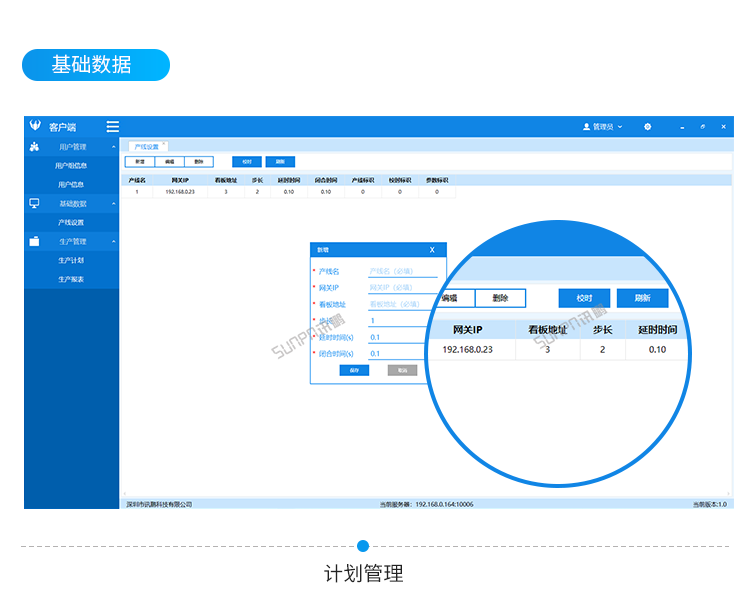Open the 管理员 user dropdown
Image resolution: width=750 pixels, height=616 pixels.
tap(602, 127)
